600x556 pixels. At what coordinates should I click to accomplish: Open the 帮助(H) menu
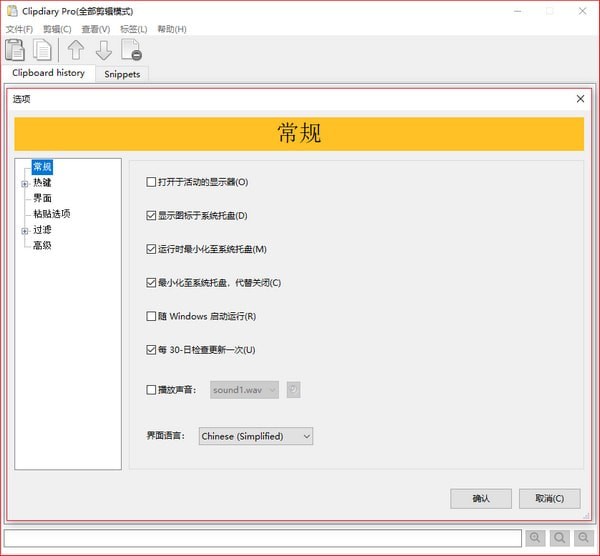point(172,29)
